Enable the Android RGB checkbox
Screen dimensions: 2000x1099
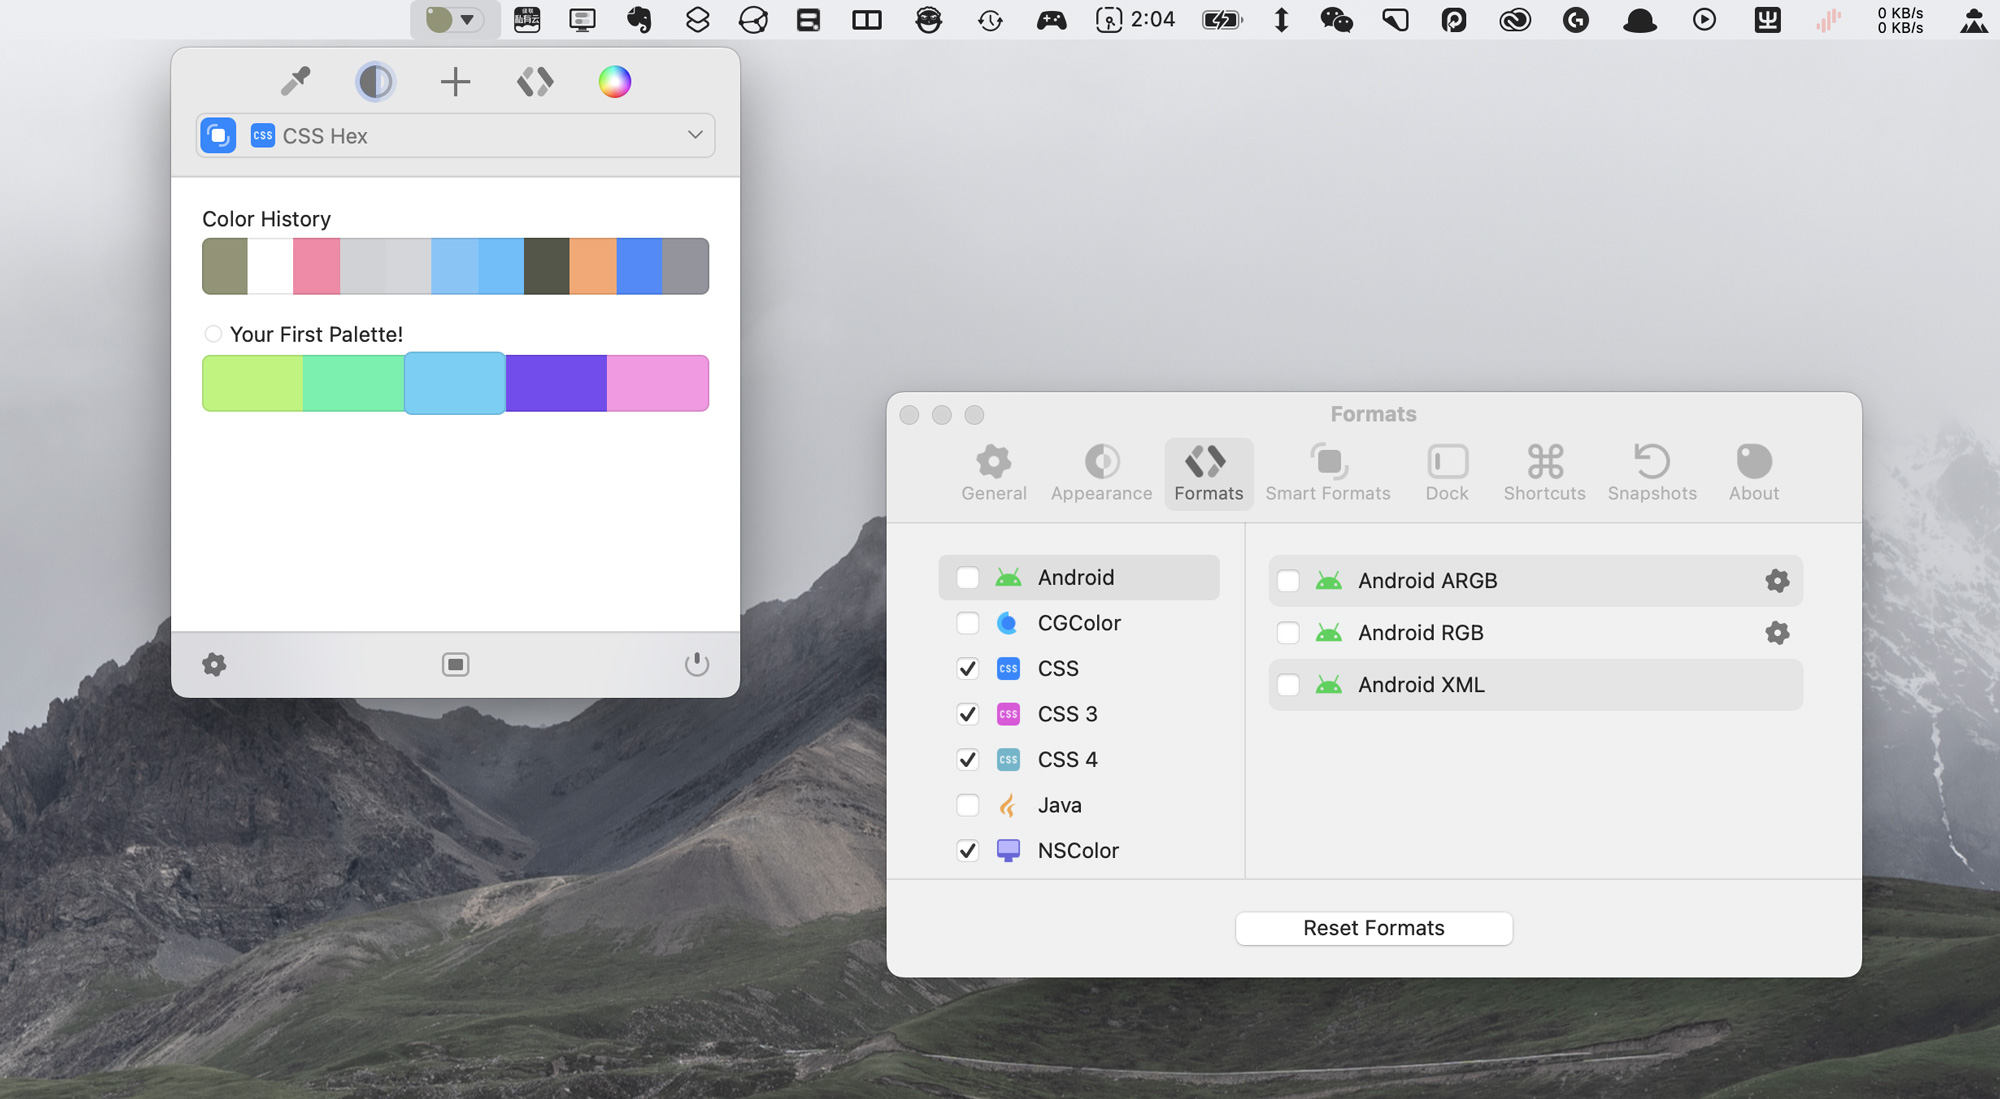(1288, 632)
